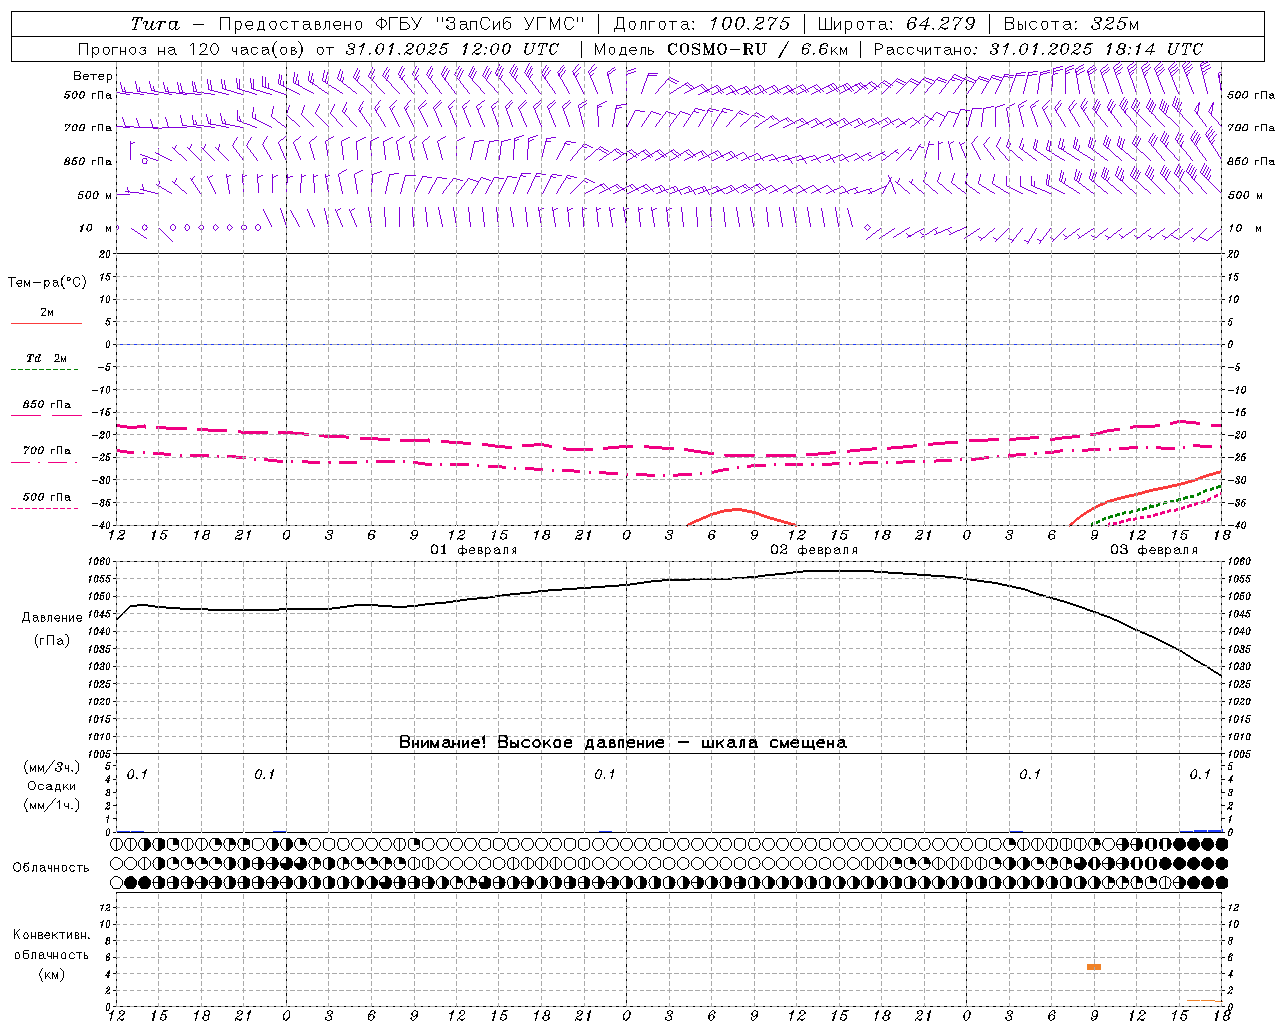
Task: Click the longitude value "Долгота: 100.275"
Action: [702, 23]
